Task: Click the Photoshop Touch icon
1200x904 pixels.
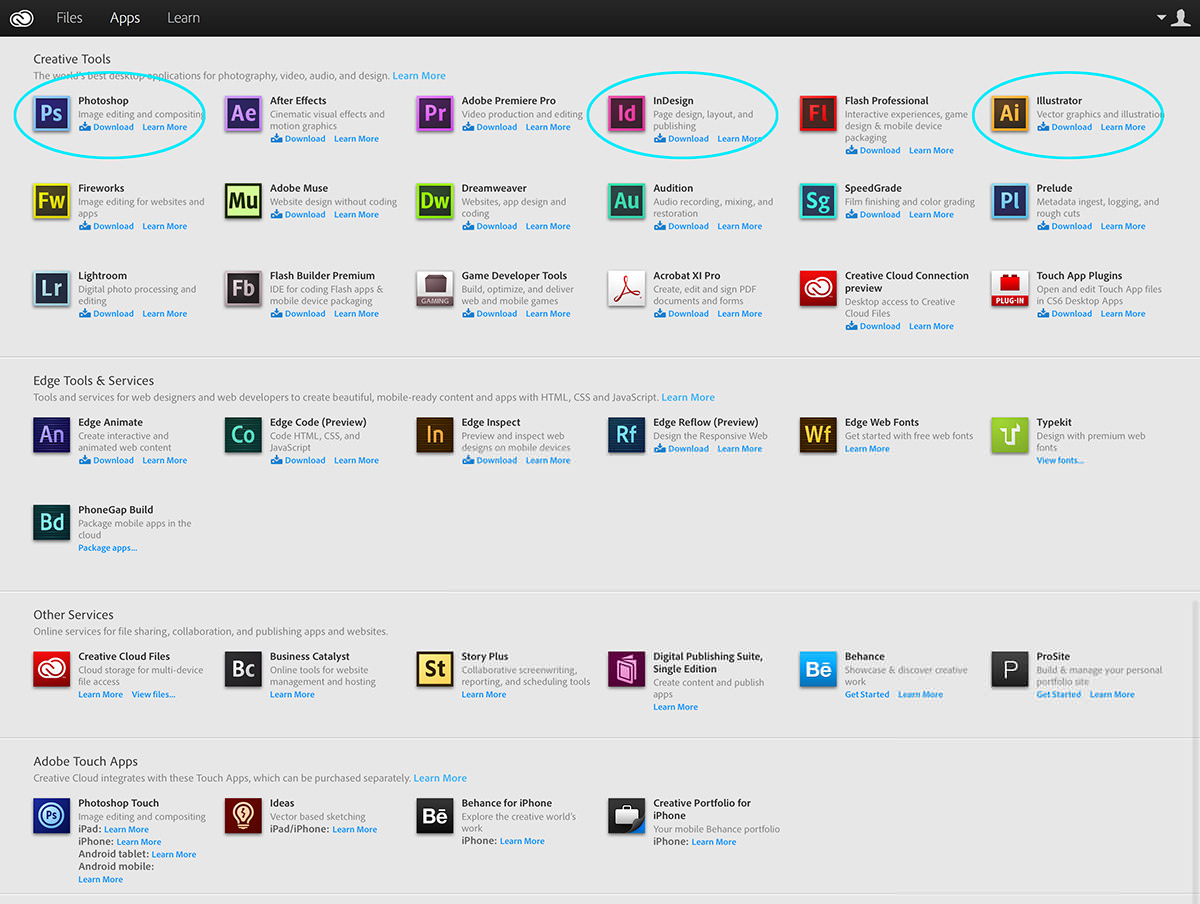Action: pyautogui.click(x=52, y=816)
